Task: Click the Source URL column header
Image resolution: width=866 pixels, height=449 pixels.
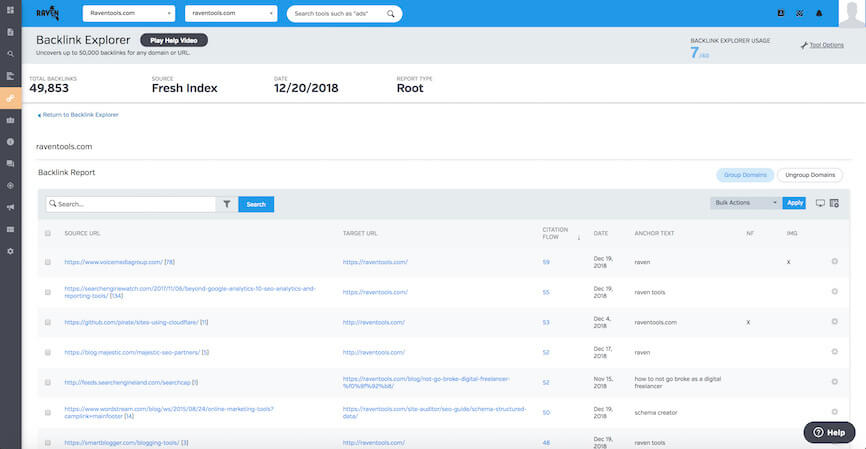Action: [x=82, y=233]
